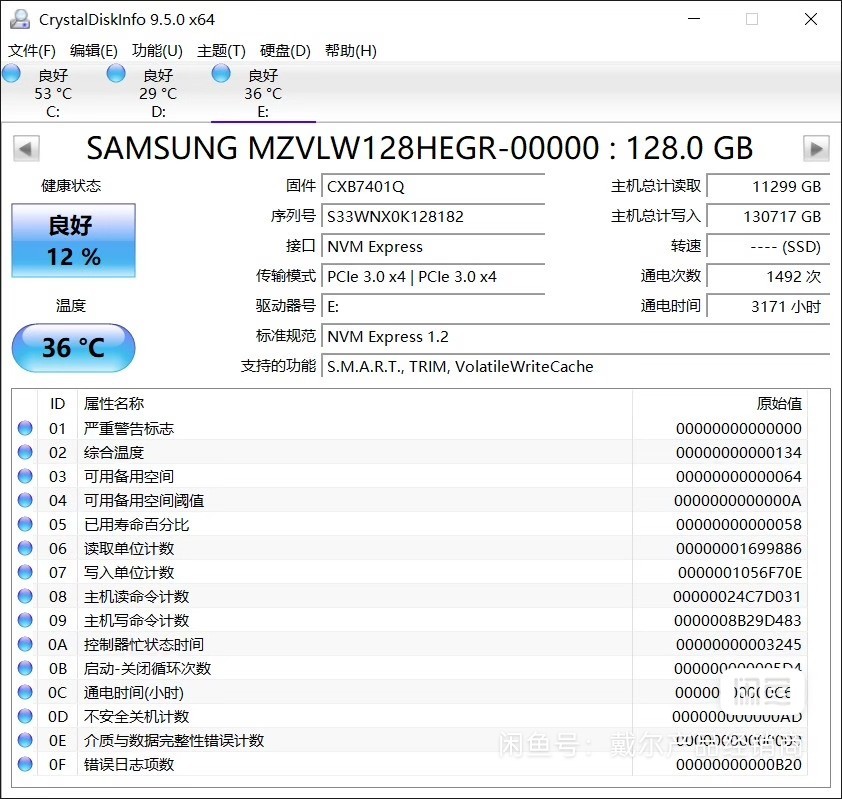Select the 写入单位计数 attribute row
The image size is (842, 799).
410,572
